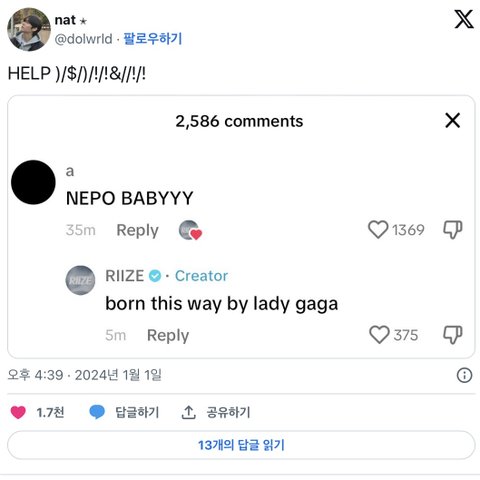Click the 답글하기 reply bubble icon

[x=97, y=412]
